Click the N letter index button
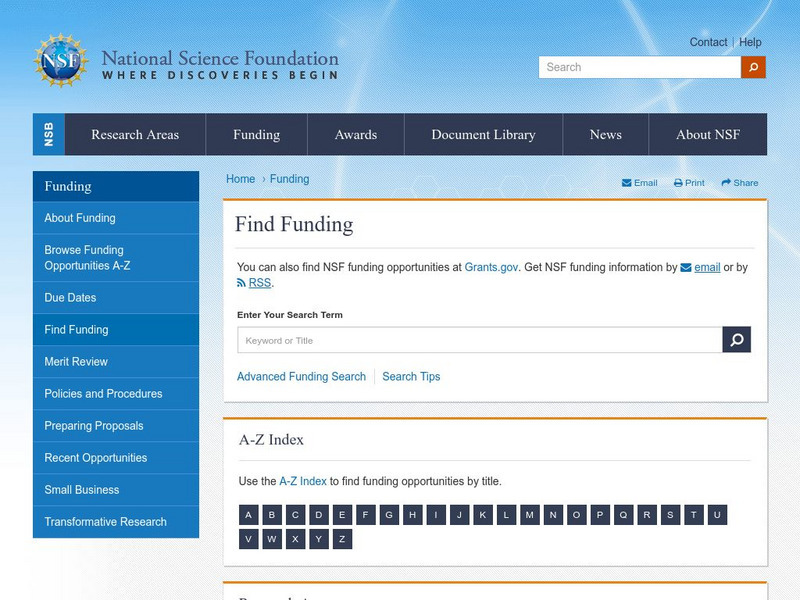Image resolution: width=800 pixels, height=600 pixels. [x=553, y=515]
